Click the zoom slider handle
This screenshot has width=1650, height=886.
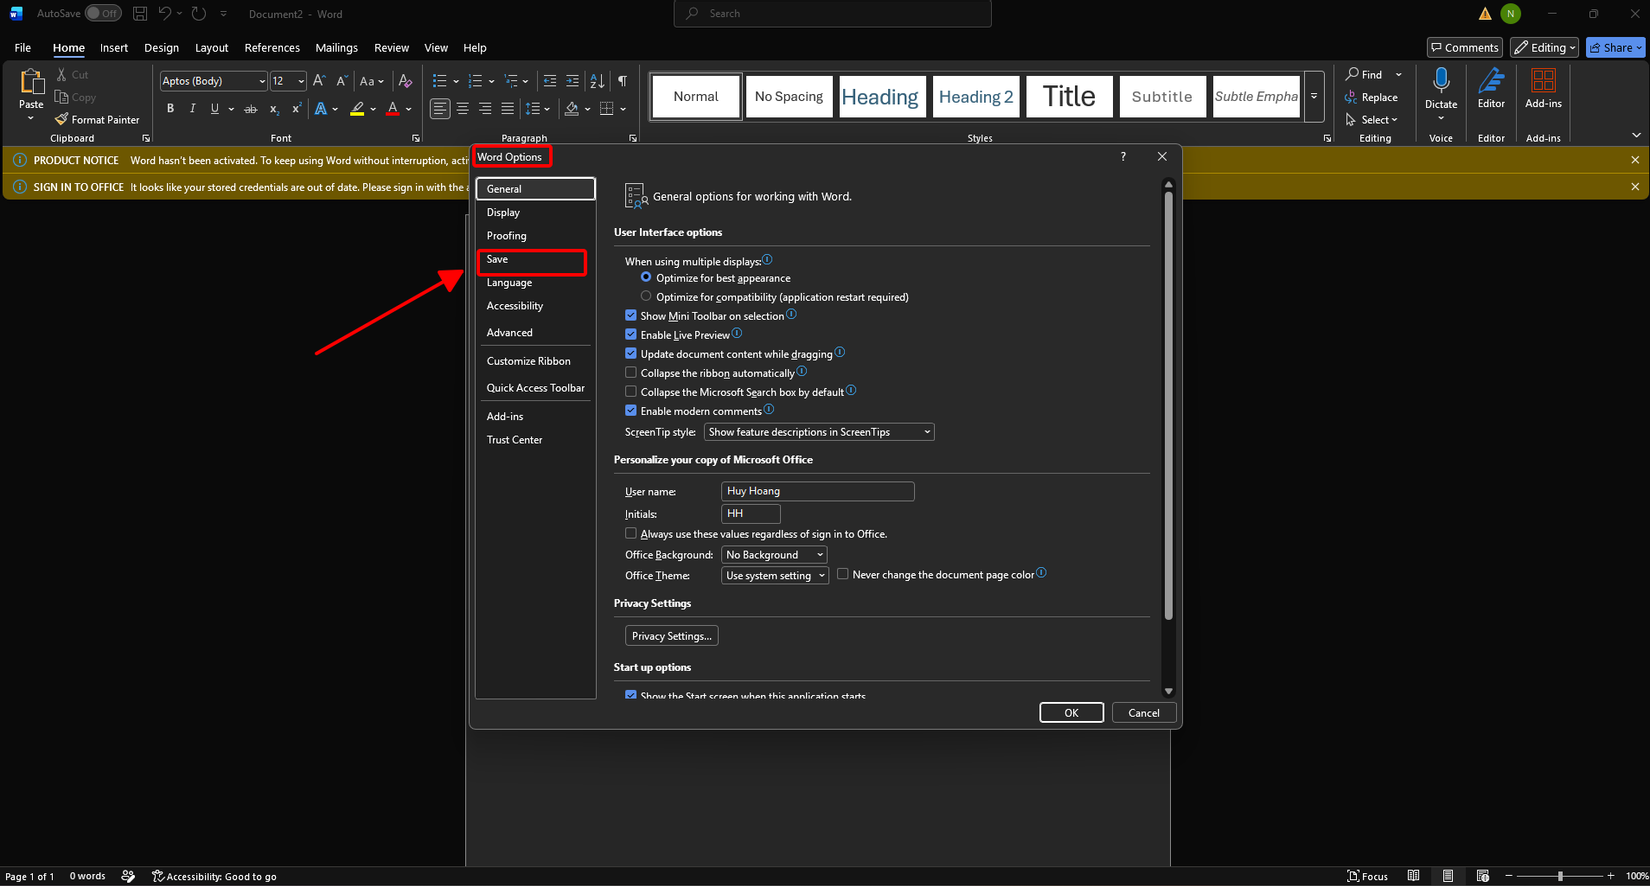pos(1560,876)
